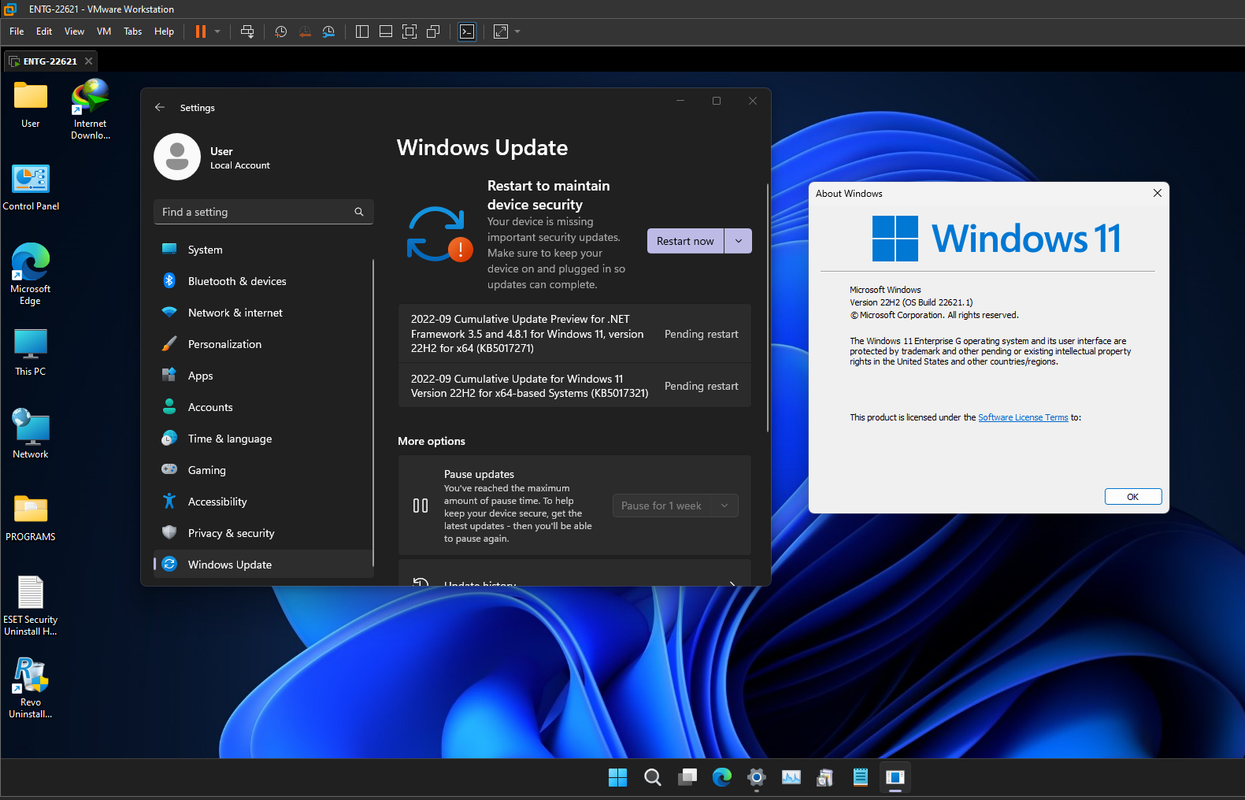Open Accounts settings category
1245x800 pixels.
264,407
